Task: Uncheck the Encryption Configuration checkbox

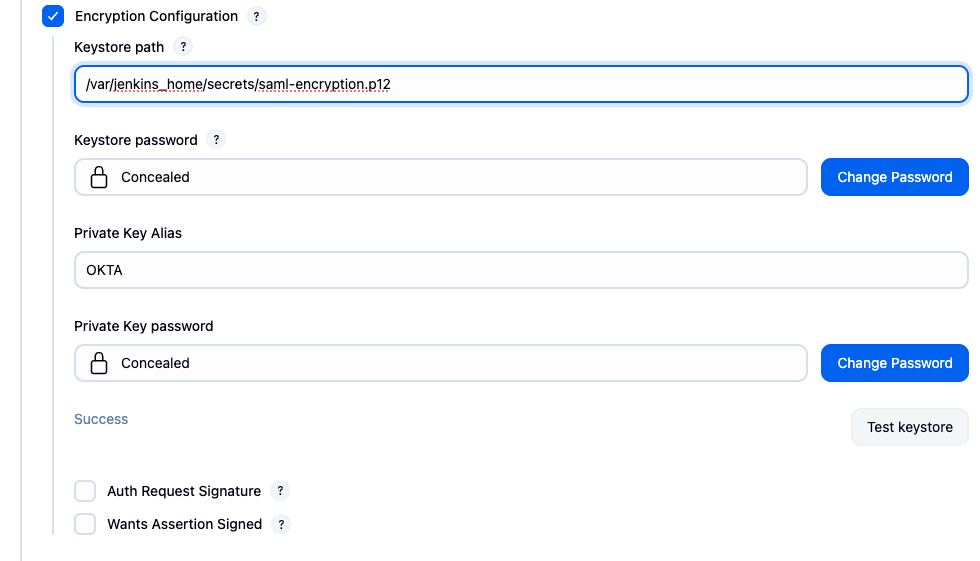Action: 53,16
